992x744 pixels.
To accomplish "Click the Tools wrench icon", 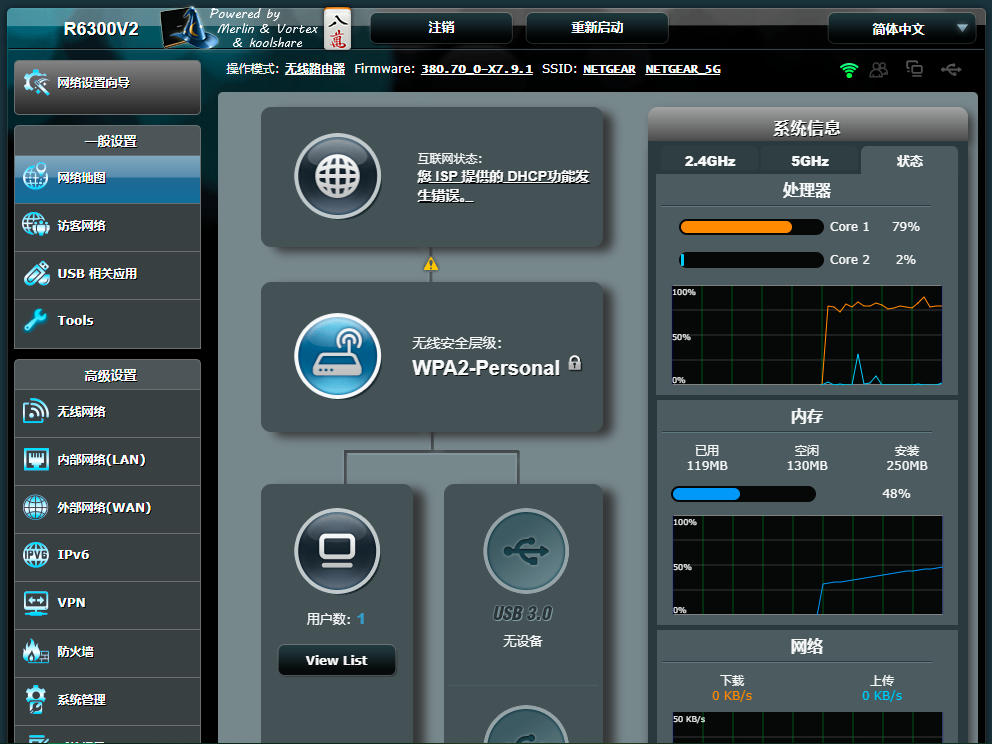I will (x=35, y=320).
